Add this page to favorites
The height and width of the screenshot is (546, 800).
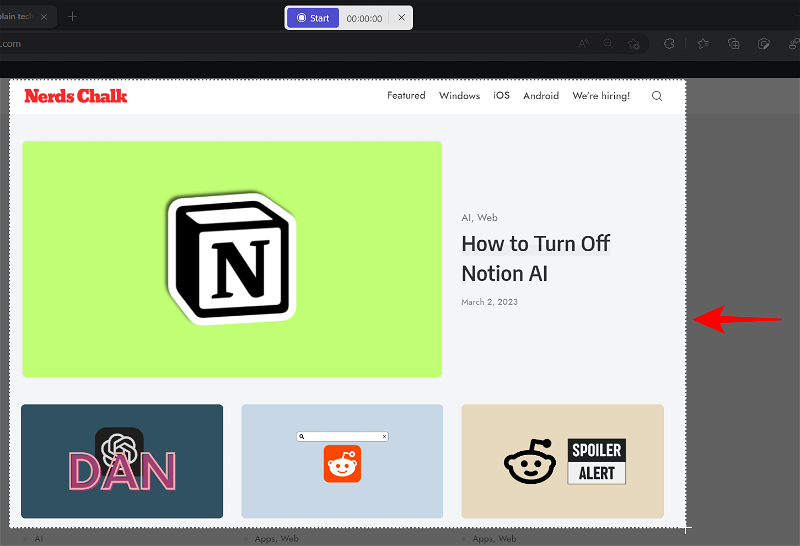(634, 44)
